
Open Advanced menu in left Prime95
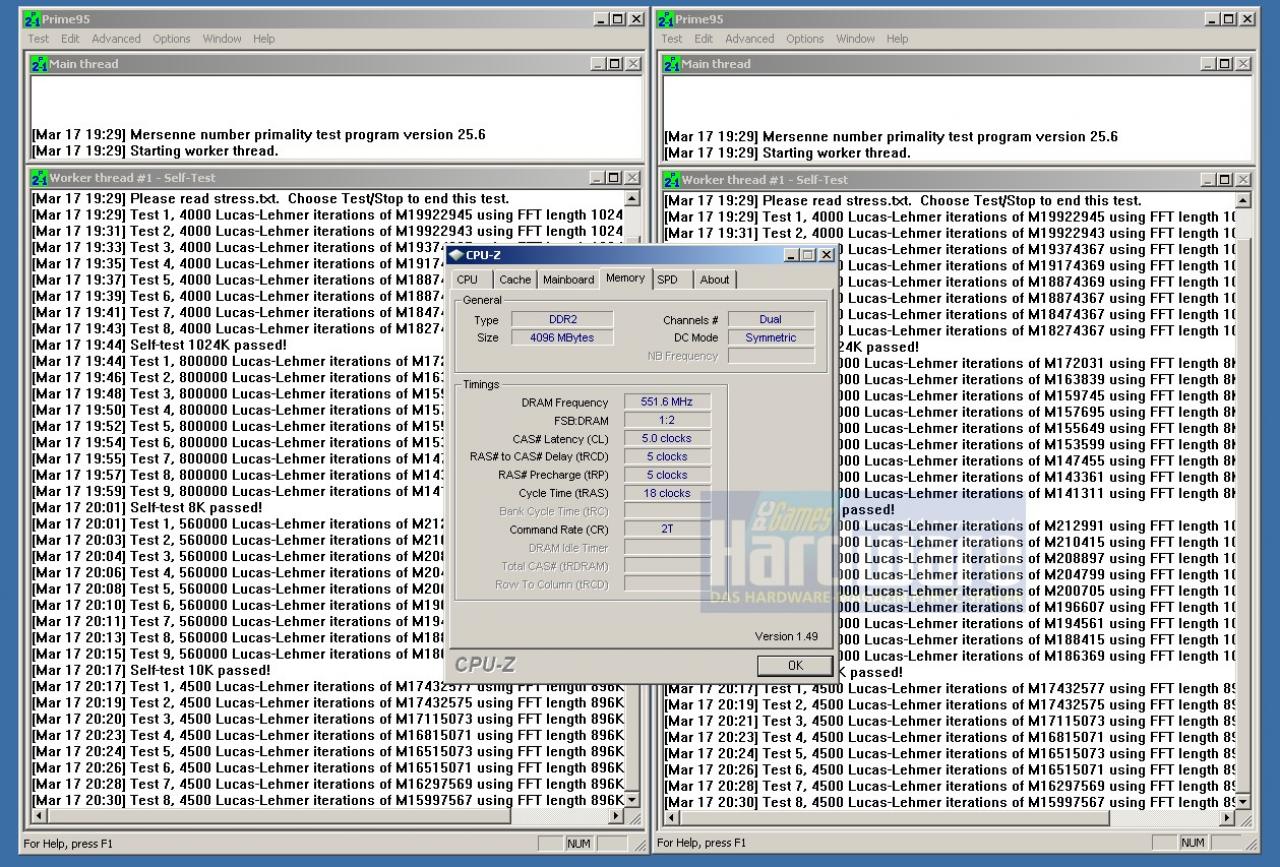coord(116,39)
